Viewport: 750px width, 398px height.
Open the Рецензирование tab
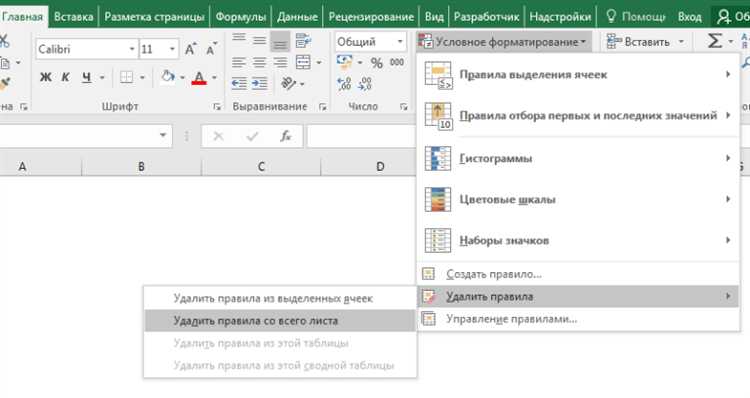[x=371, y=17]
